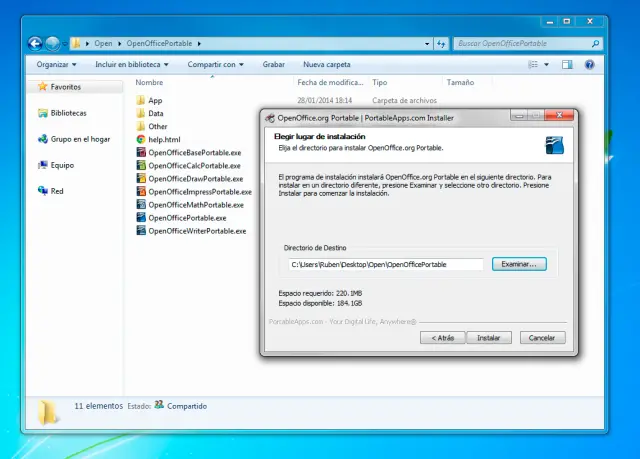640x459 pixels.
Task: Select the OpenOfficeWriterPortable.exe file icon
Action: point(141,230)
